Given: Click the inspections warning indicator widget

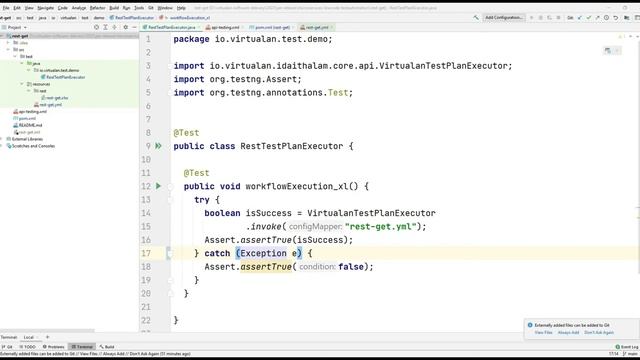Looking at the screenshot, I should 621,36.
